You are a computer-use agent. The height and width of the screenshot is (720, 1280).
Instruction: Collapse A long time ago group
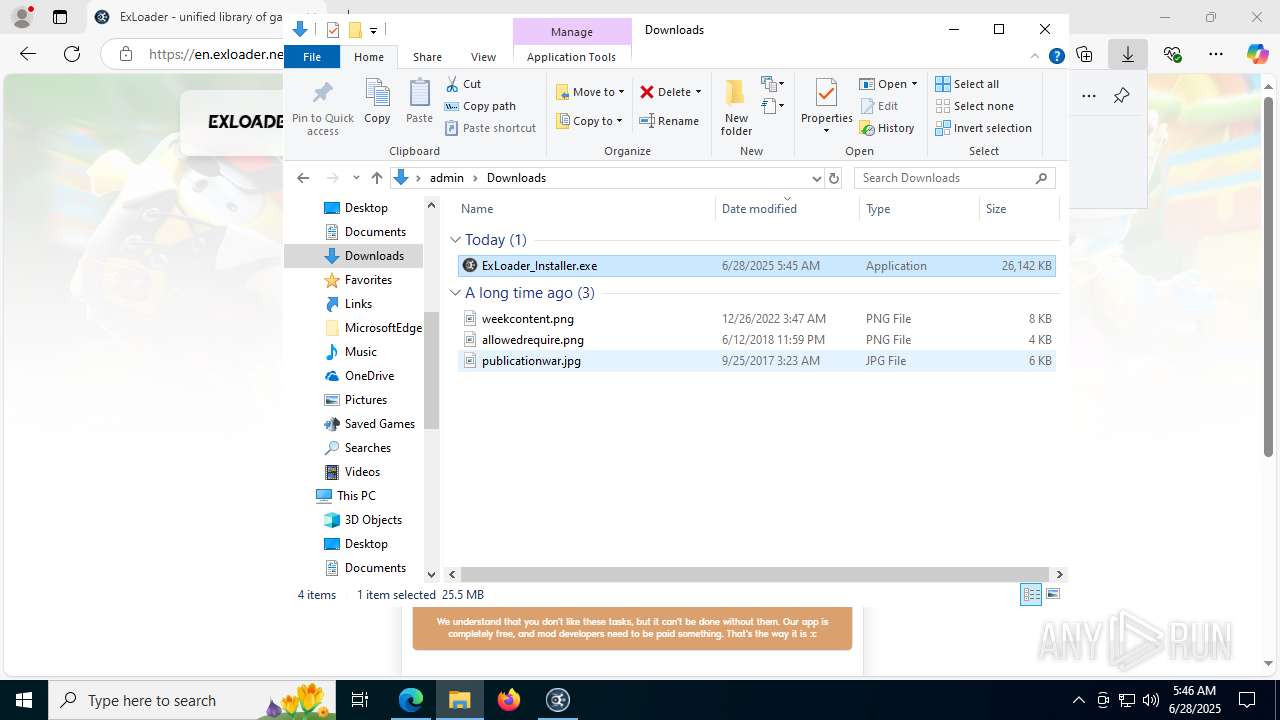(455, 293)
